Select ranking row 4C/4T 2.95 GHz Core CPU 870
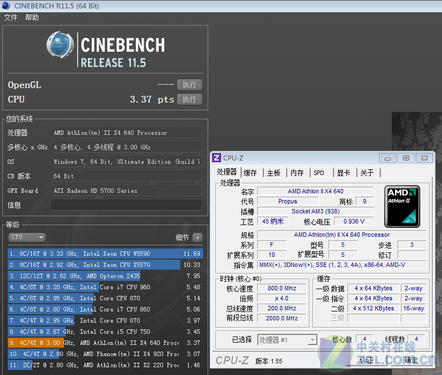This screenshot has height=375, width=442. tap(105, 321)
